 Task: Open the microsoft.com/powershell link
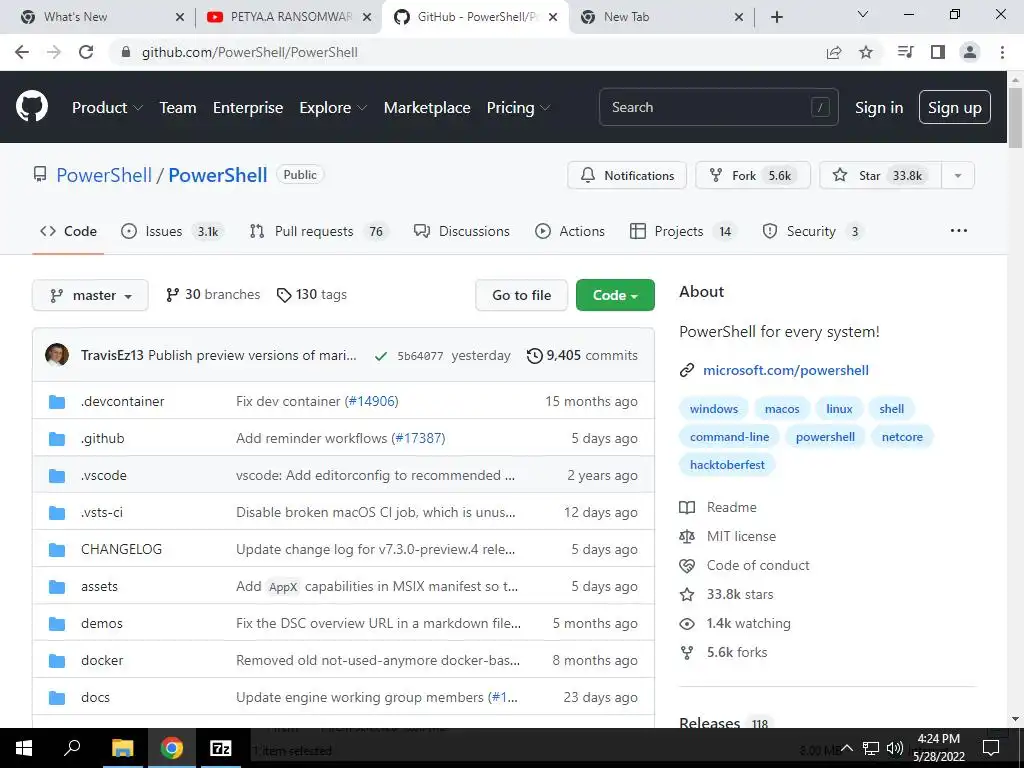786,370
